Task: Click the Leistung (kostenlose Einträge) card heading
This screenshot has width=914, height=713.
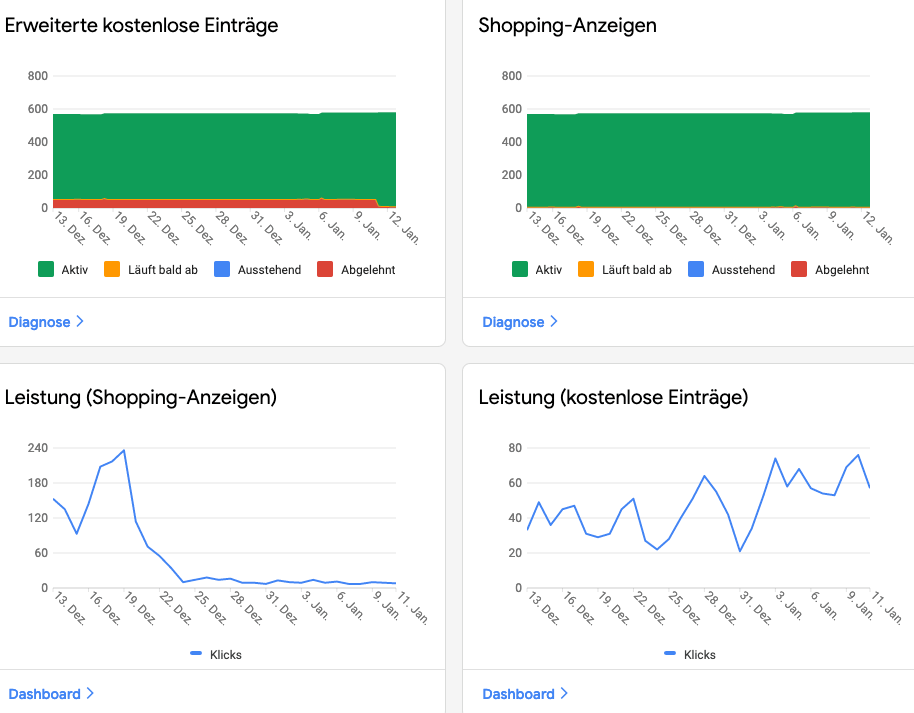Action: pos(613,397)
